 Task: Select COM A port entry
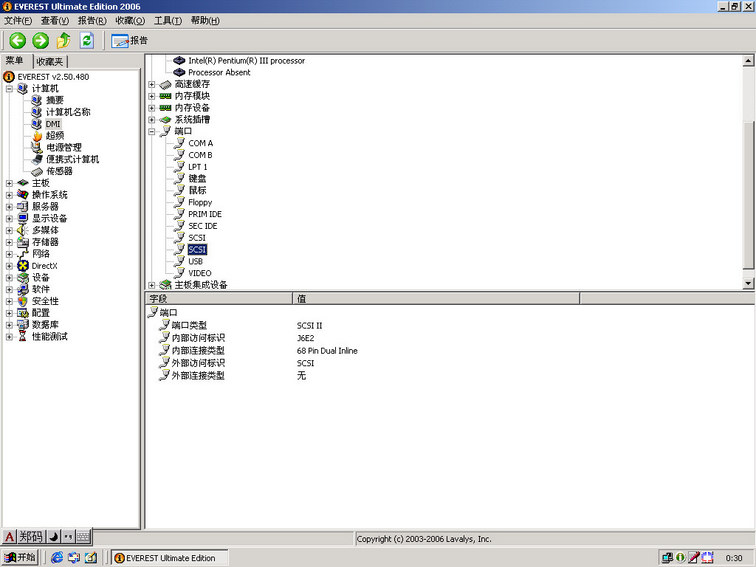point(201,143)
